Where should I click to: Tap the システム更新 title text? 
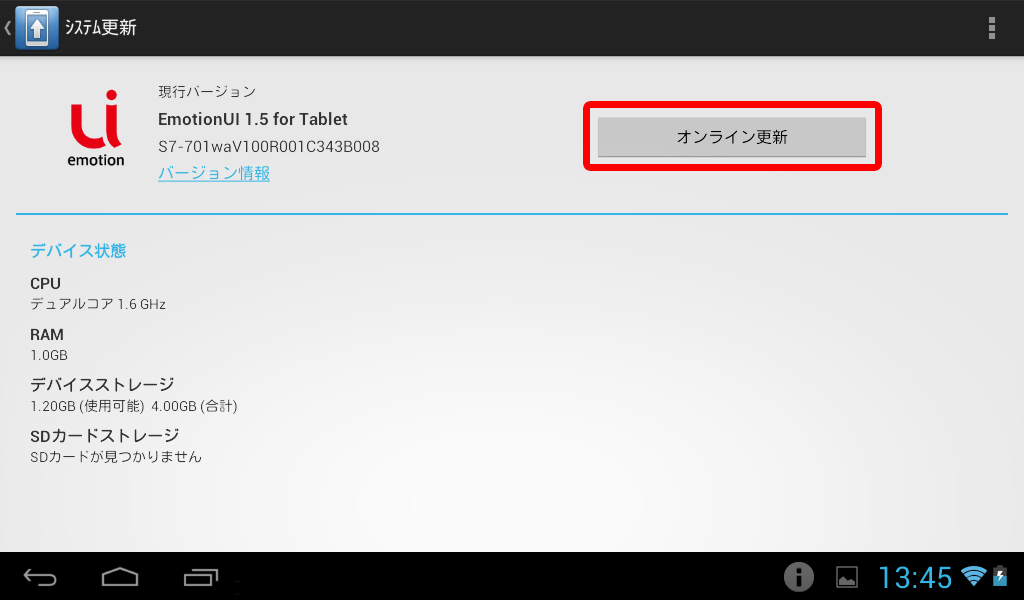pyautogui.click(x=101, y=28)
